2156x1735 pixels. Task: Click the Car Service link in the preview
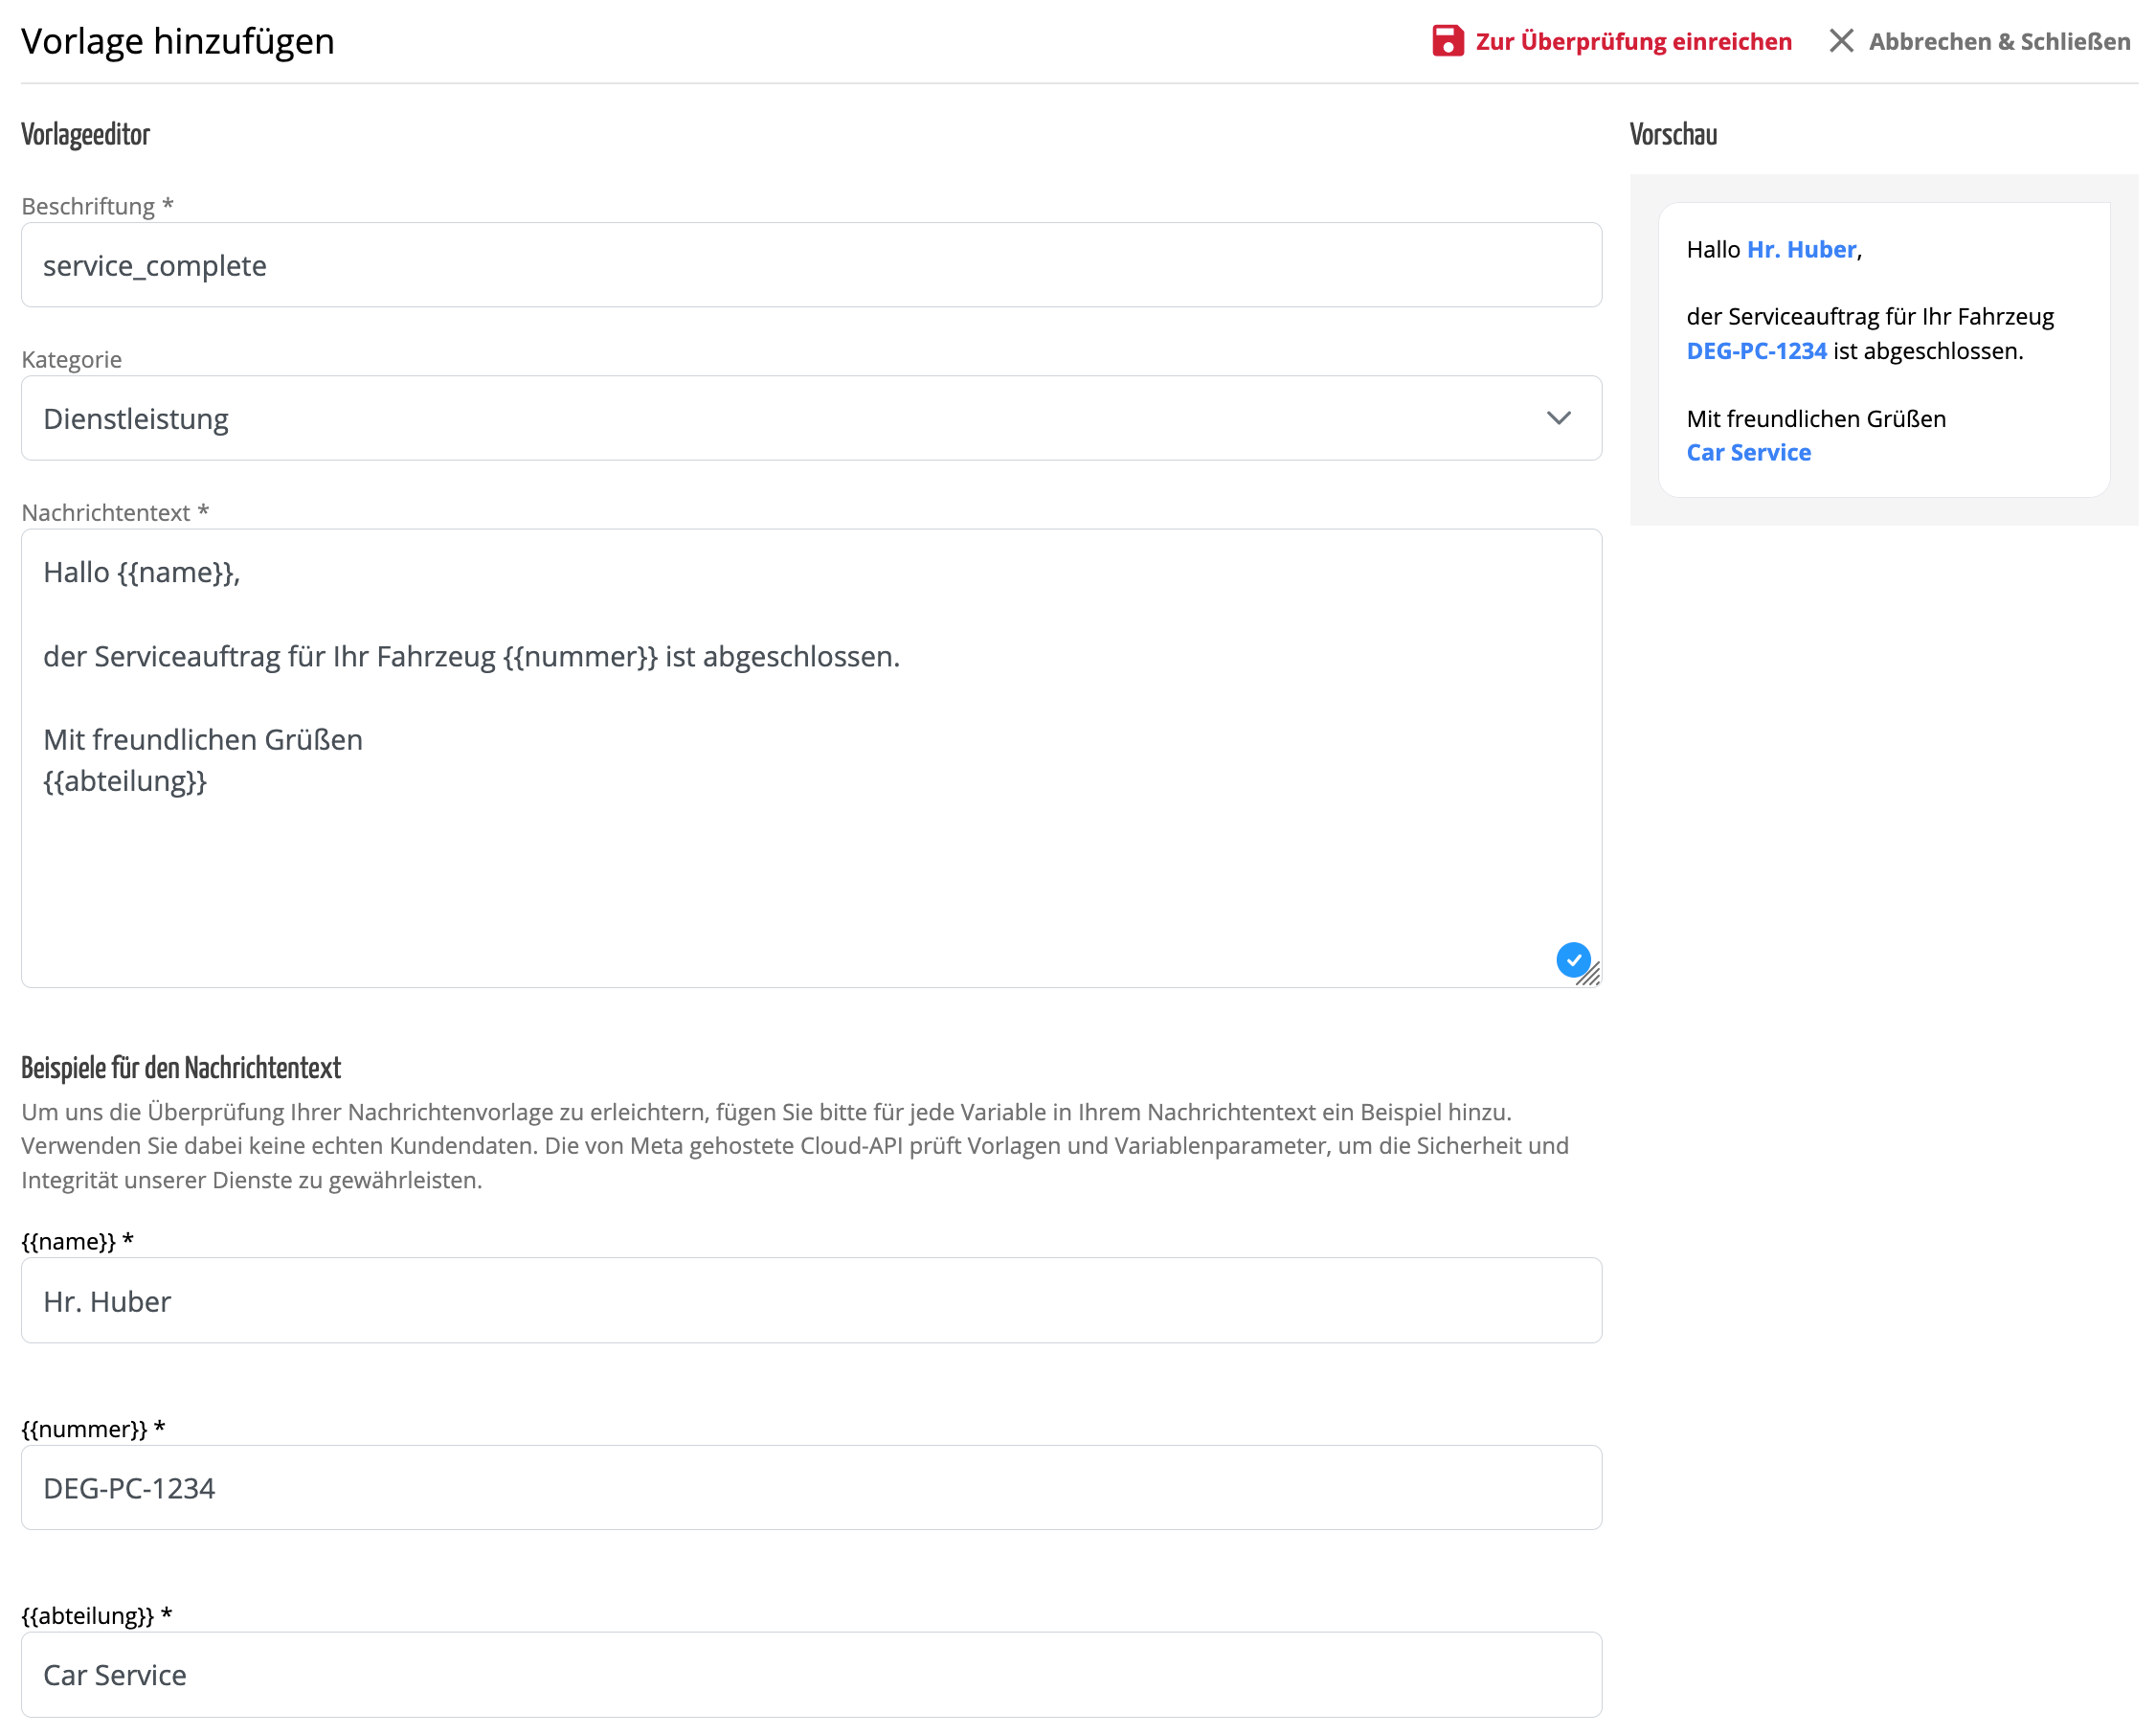pyautogui.click(x=1748, y=452)
